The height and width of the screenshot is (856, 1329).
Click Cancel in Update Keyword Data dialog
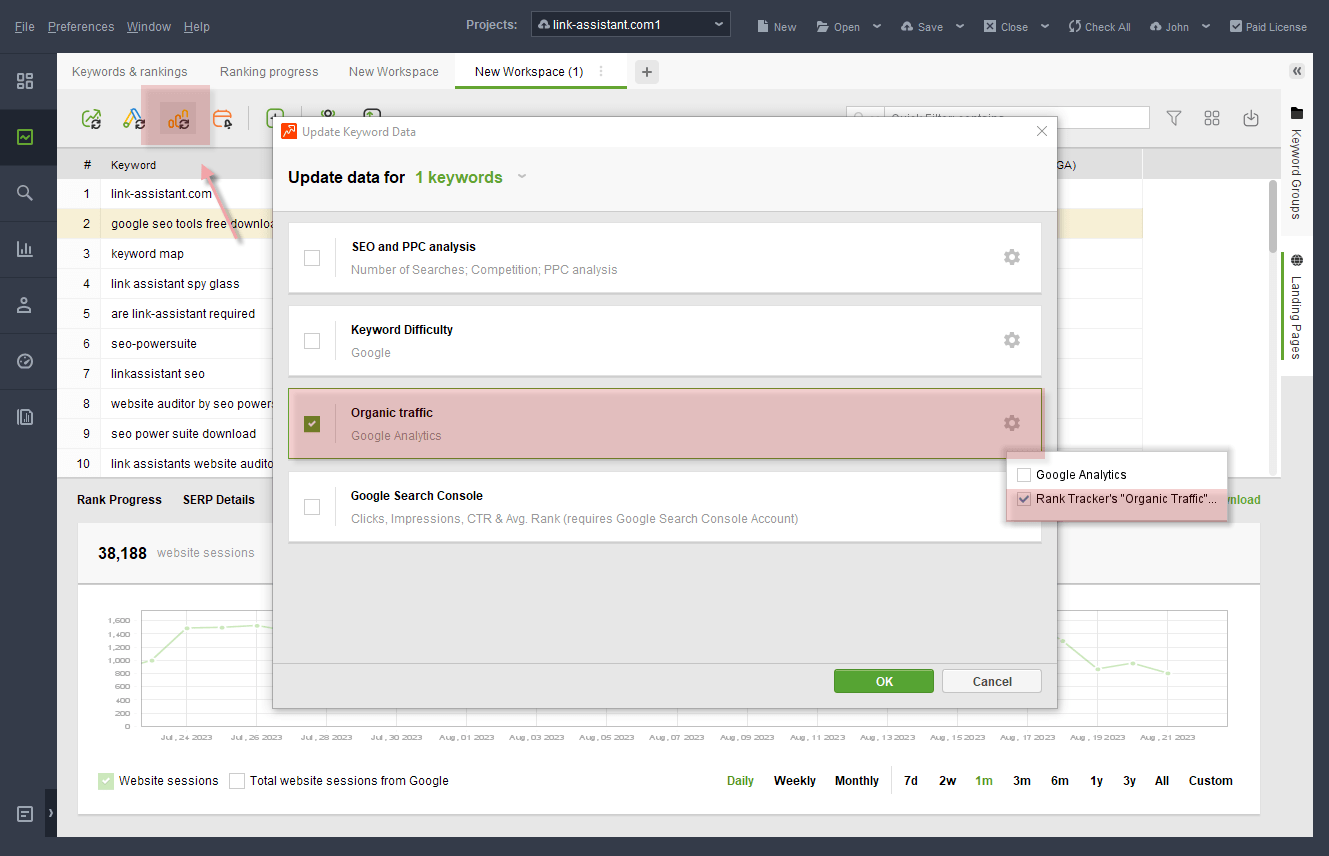[992, 681]
